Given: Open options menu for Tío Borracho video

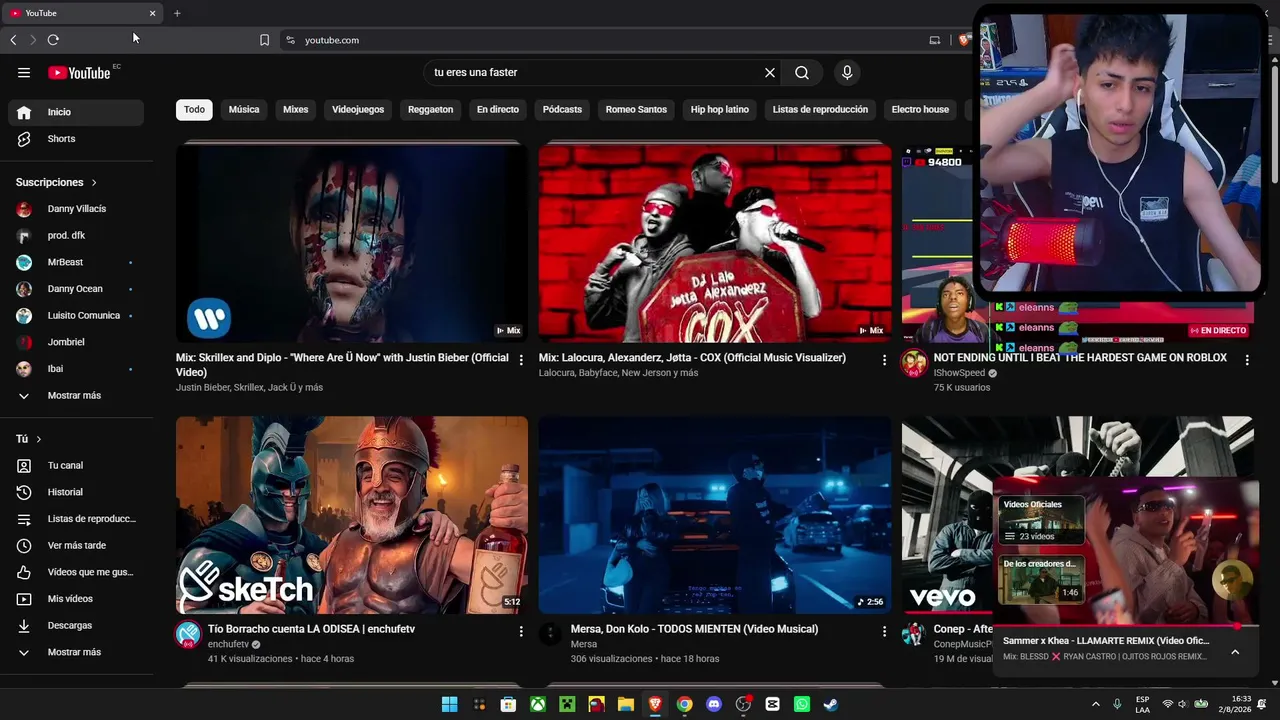Looking at the screenshot, I should (x=521, y=631).
